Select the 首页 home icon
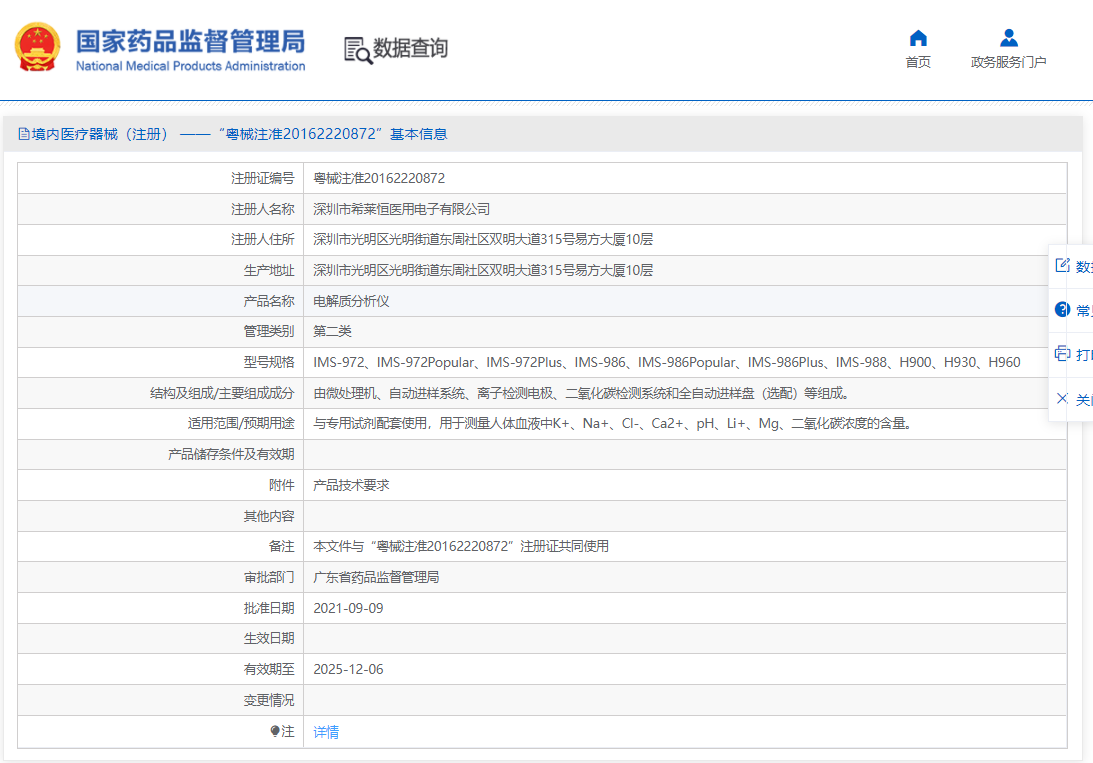 tap(917, 37)
